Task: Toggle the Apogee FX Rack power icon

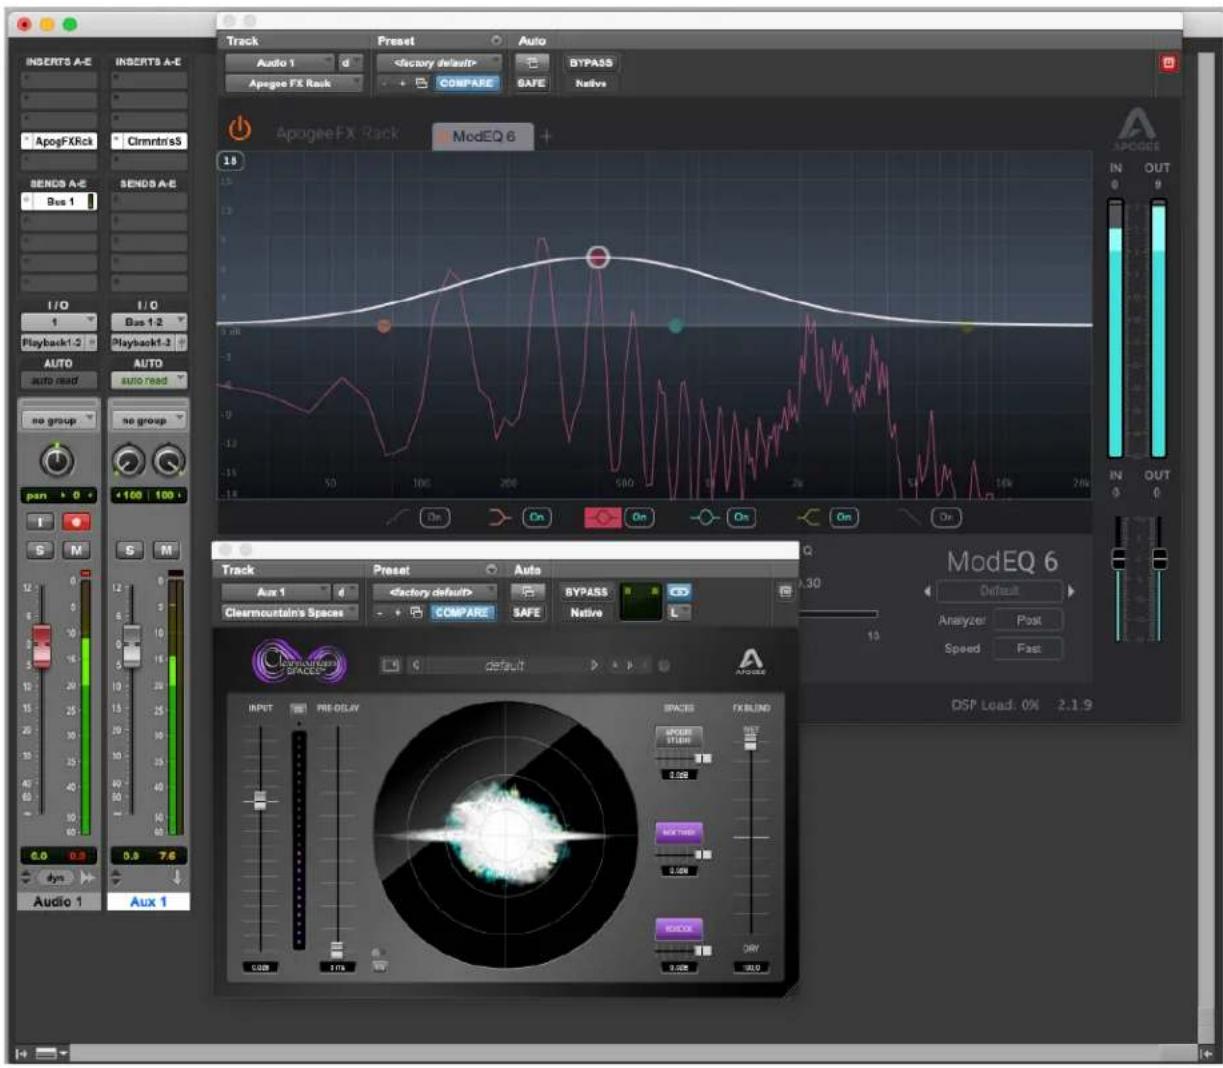Action: [240, 129]
